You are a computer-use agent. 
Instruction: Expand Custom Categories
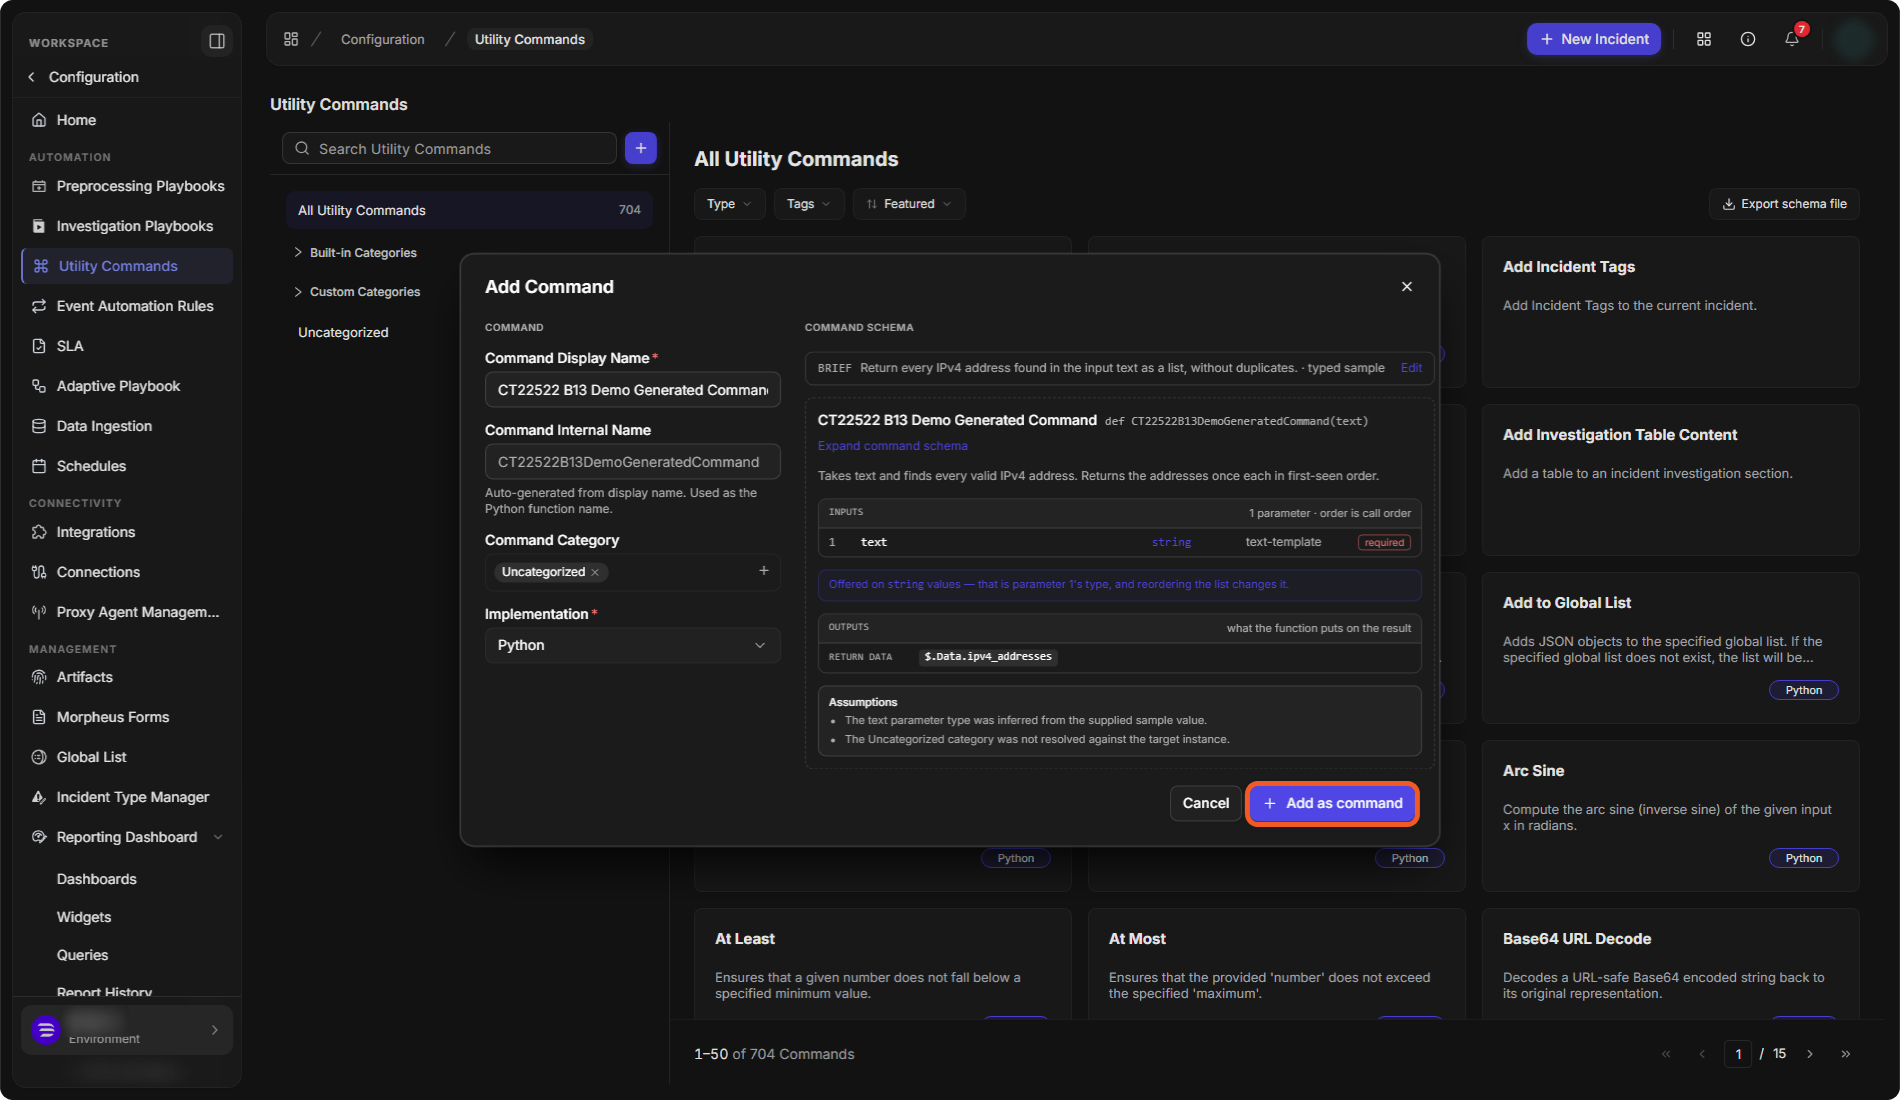[x=298, y=291]
